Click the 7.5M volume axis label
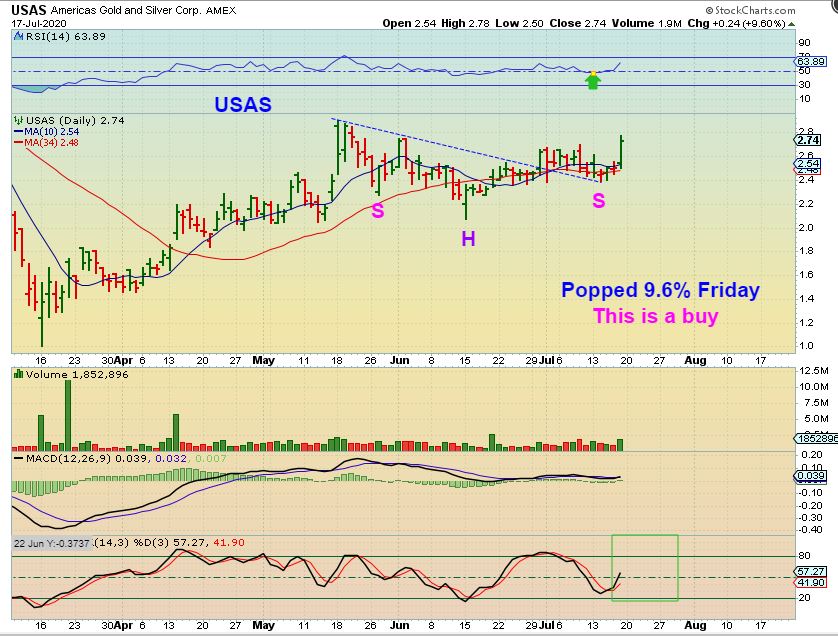The image size is (838, 636). [815, 402]
